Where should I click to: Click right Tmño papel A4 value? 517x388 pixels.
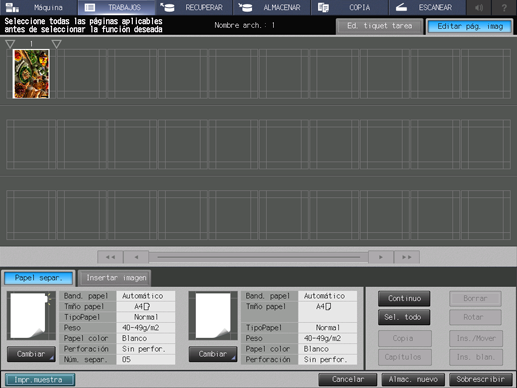pyautogui.click(x=328, y=312)
